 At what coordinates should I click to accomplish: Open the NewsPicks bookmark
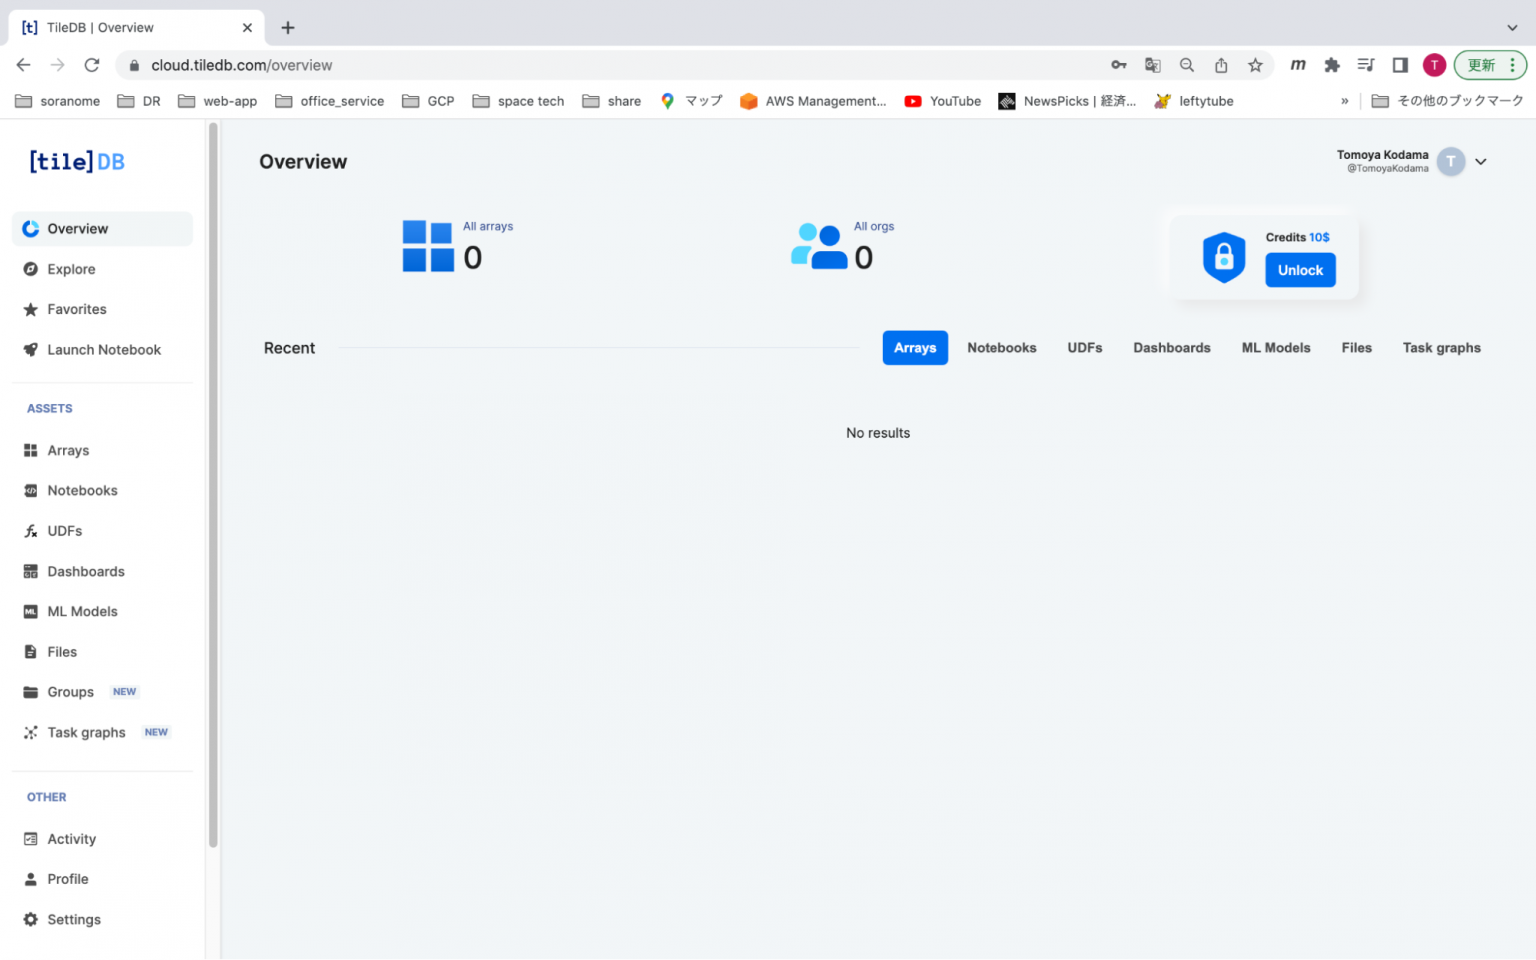(x=1067, y=101)
